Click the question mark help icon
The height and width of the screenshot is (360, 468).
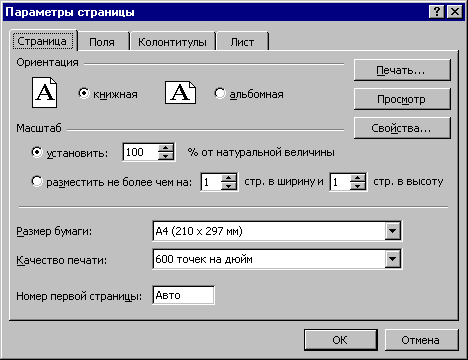pyautogui.click(x=436, y=12)
